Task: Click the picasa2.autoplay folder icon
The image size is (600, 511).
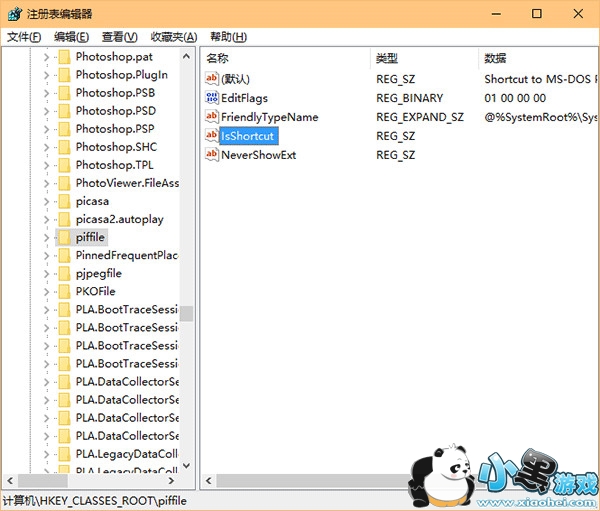Action: point(64,219)
